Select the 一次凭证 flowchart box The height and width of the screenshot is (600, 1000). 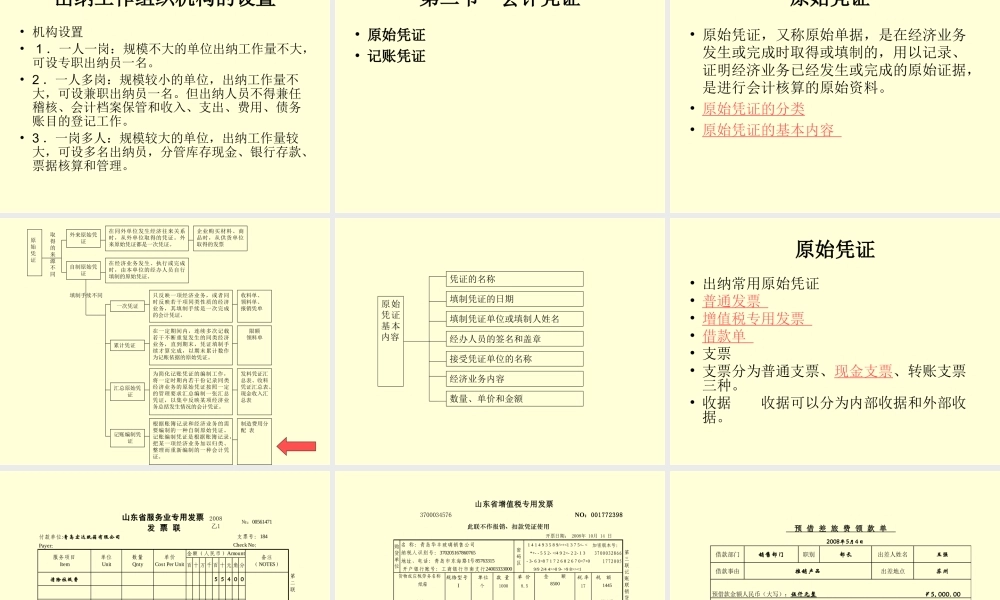click(128, 305)
